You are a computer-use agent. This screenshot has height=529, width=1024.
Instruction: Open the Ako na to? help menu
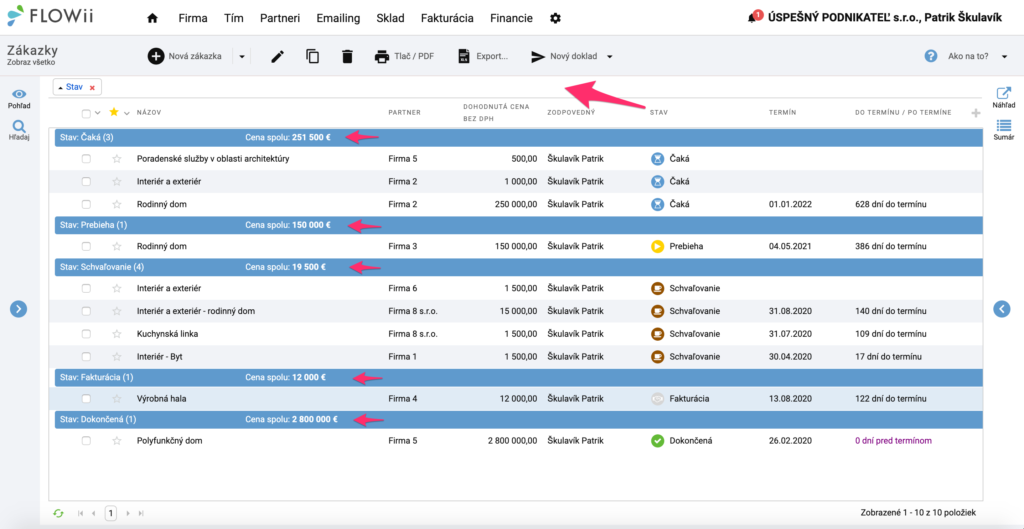click(966, 57)
